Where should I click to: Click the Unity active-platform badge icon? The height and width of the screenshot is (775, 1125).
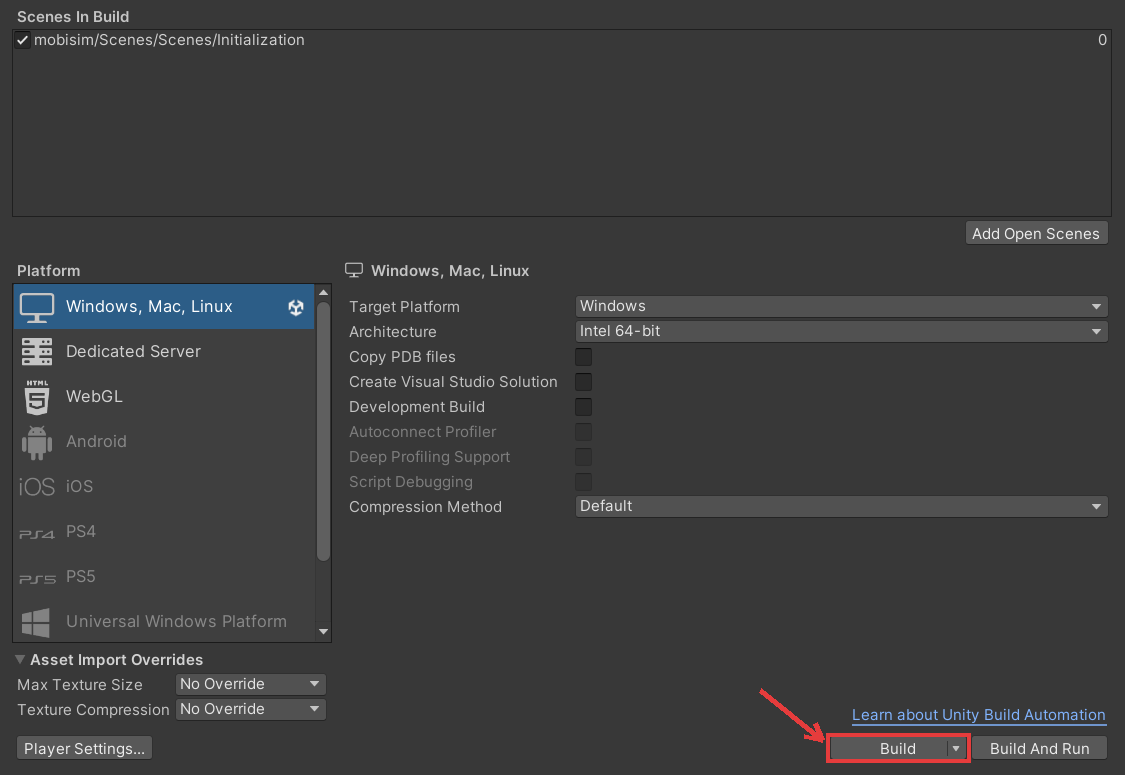tap(296, 308)
